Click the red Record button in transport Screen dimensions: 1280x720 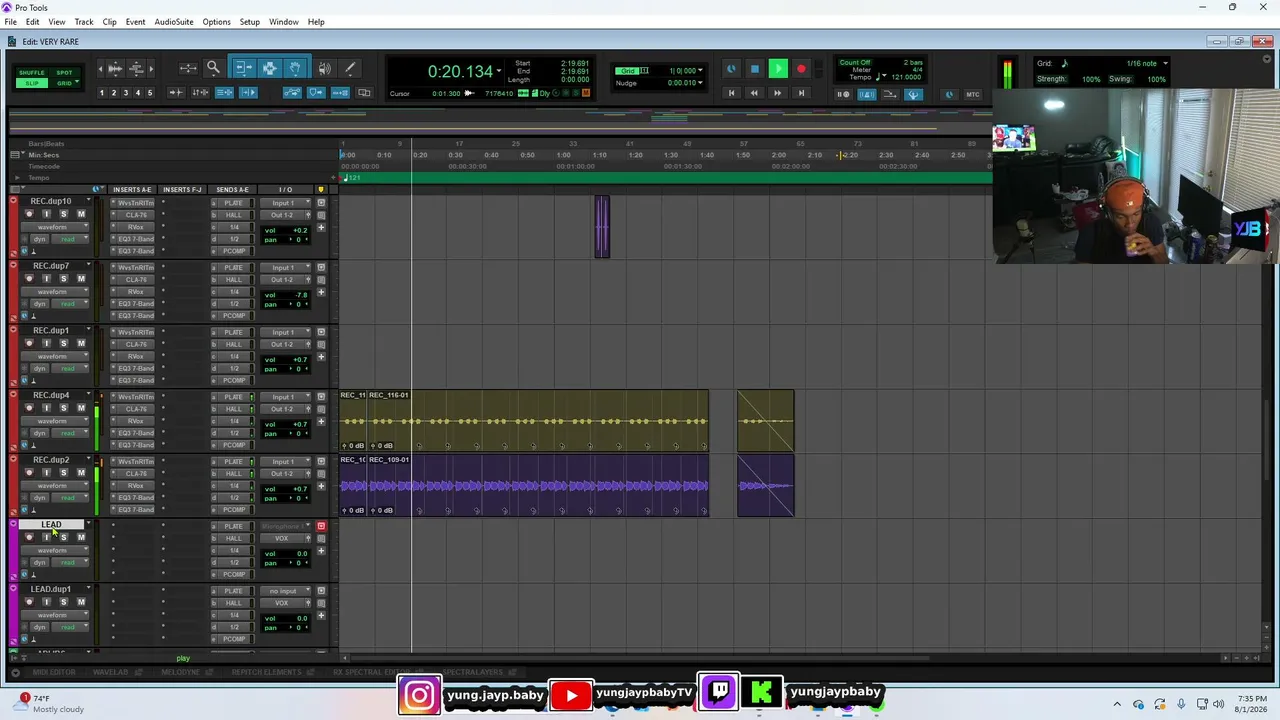[x=801, y=69]
